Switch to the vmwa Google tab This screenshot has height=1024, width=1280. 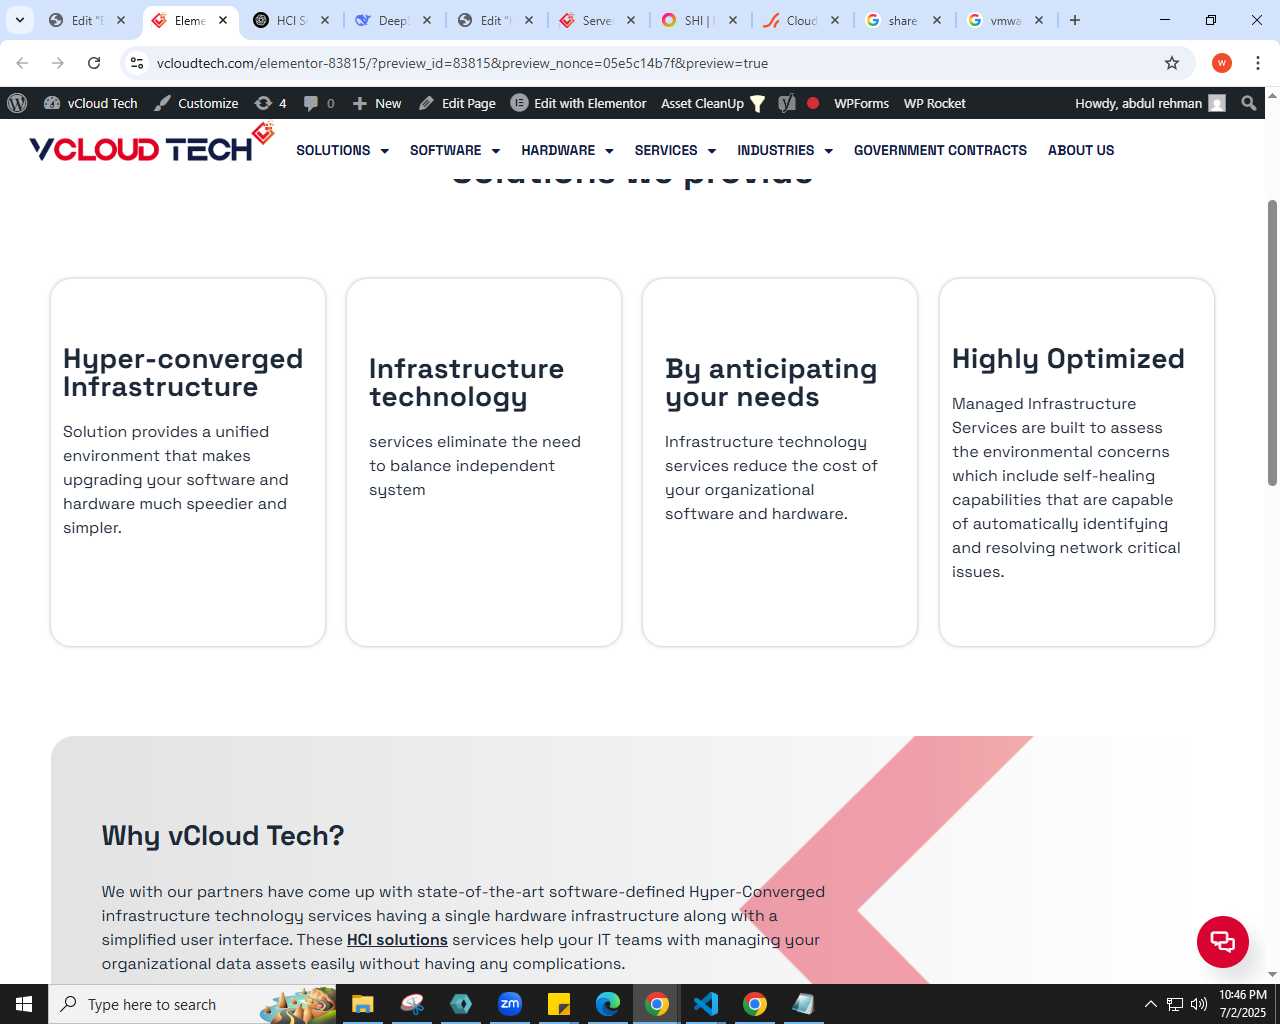click(1005, 20)
